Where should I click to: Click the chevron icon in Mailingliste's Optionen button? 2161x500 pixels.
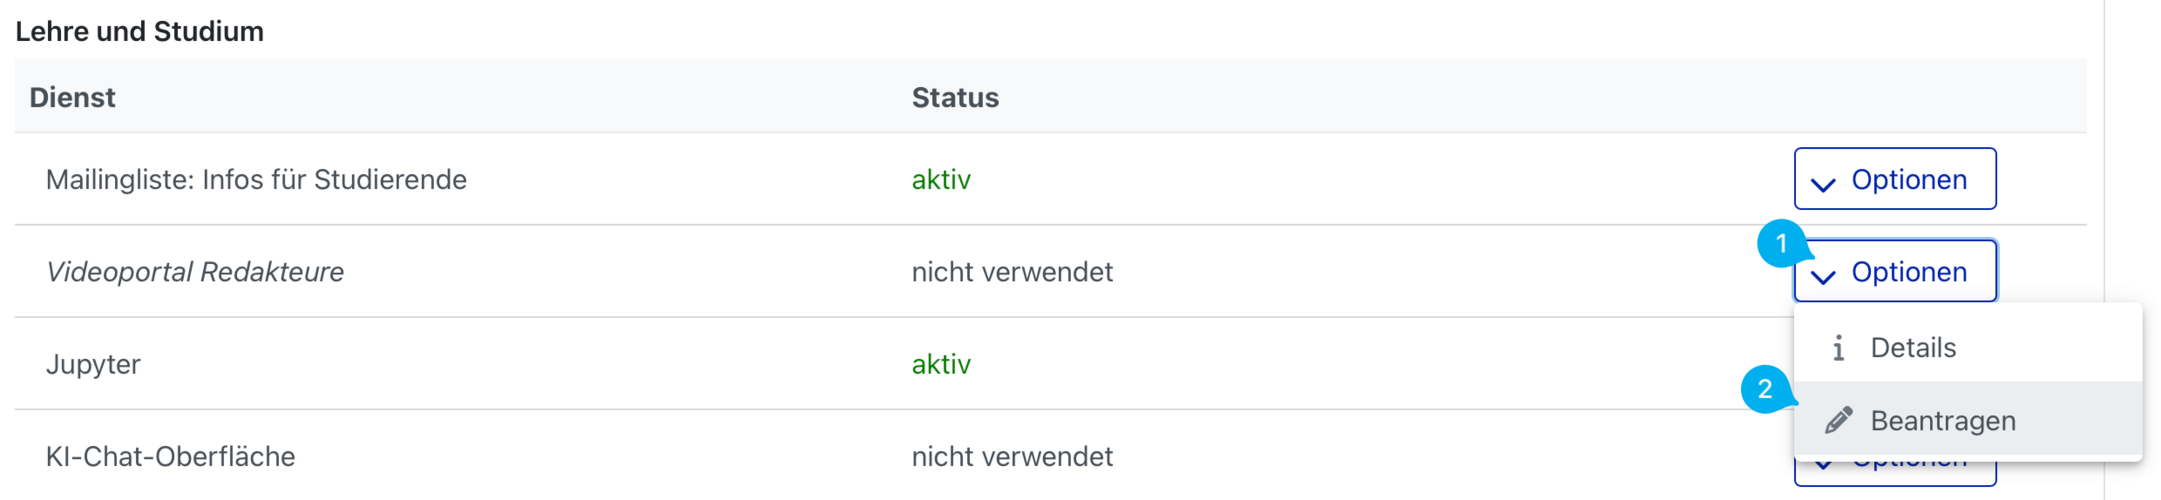(x=1823, y=183)
